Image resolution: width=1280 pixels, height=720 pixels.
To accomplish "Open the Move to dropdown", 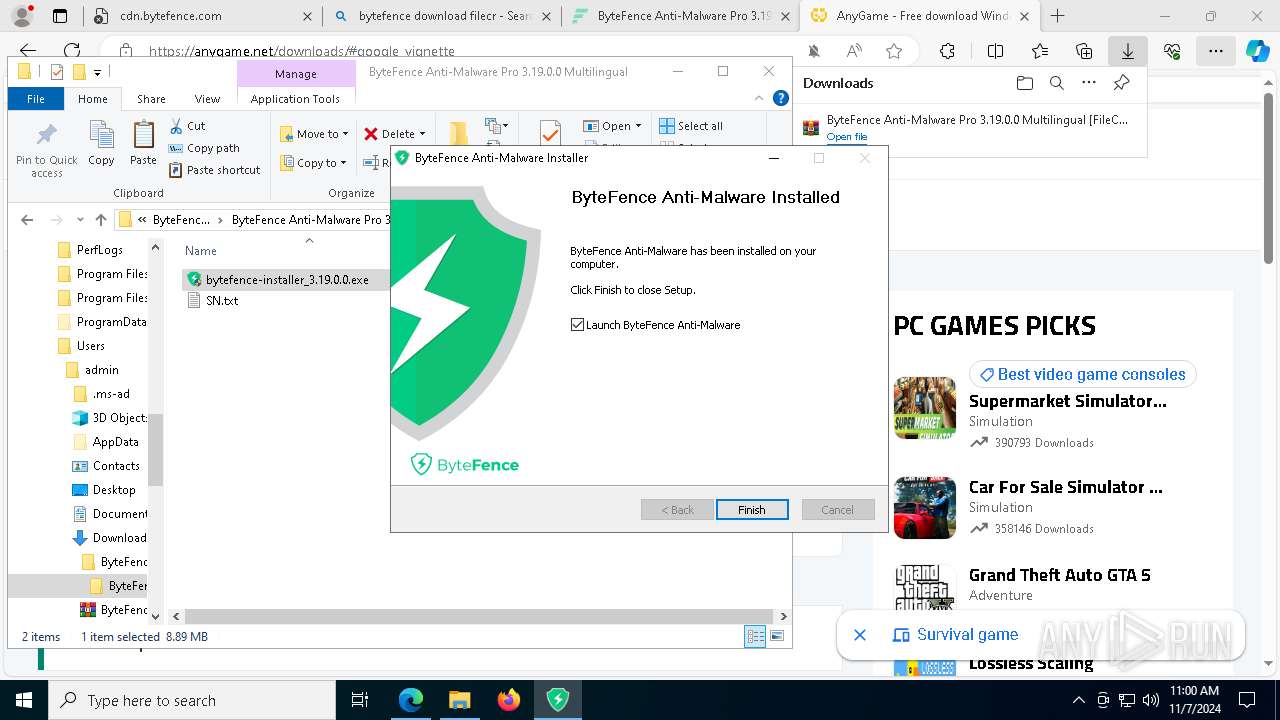I will tap(314, 134).
